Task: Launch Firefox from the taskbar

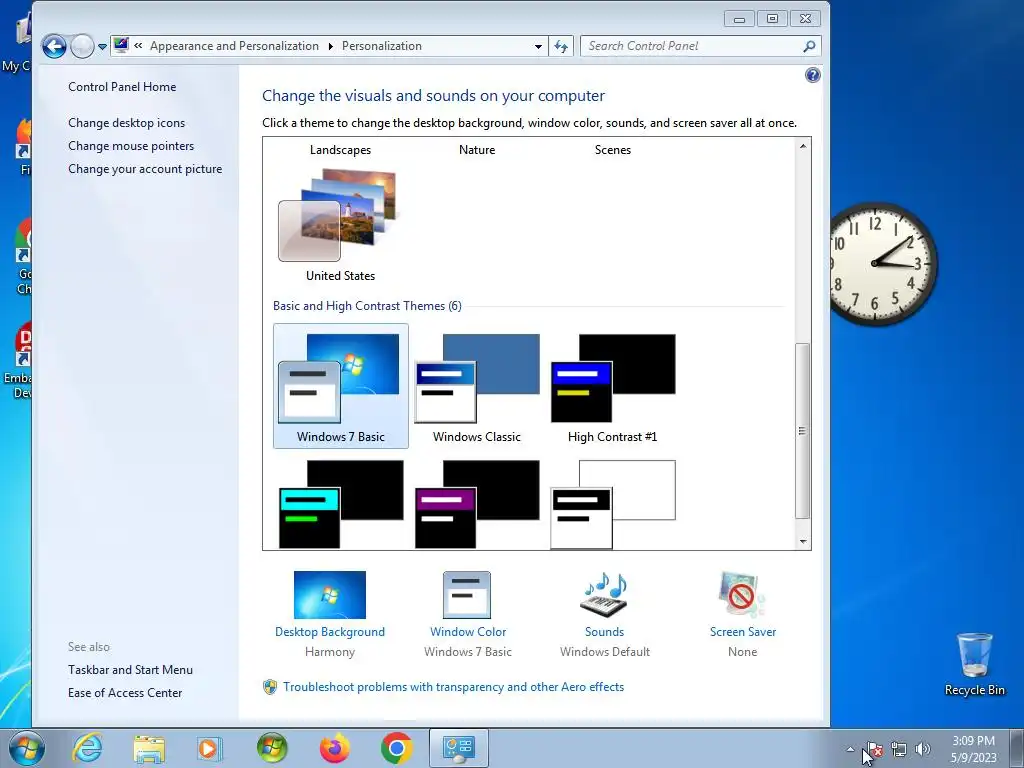Action: click(334, 748)
